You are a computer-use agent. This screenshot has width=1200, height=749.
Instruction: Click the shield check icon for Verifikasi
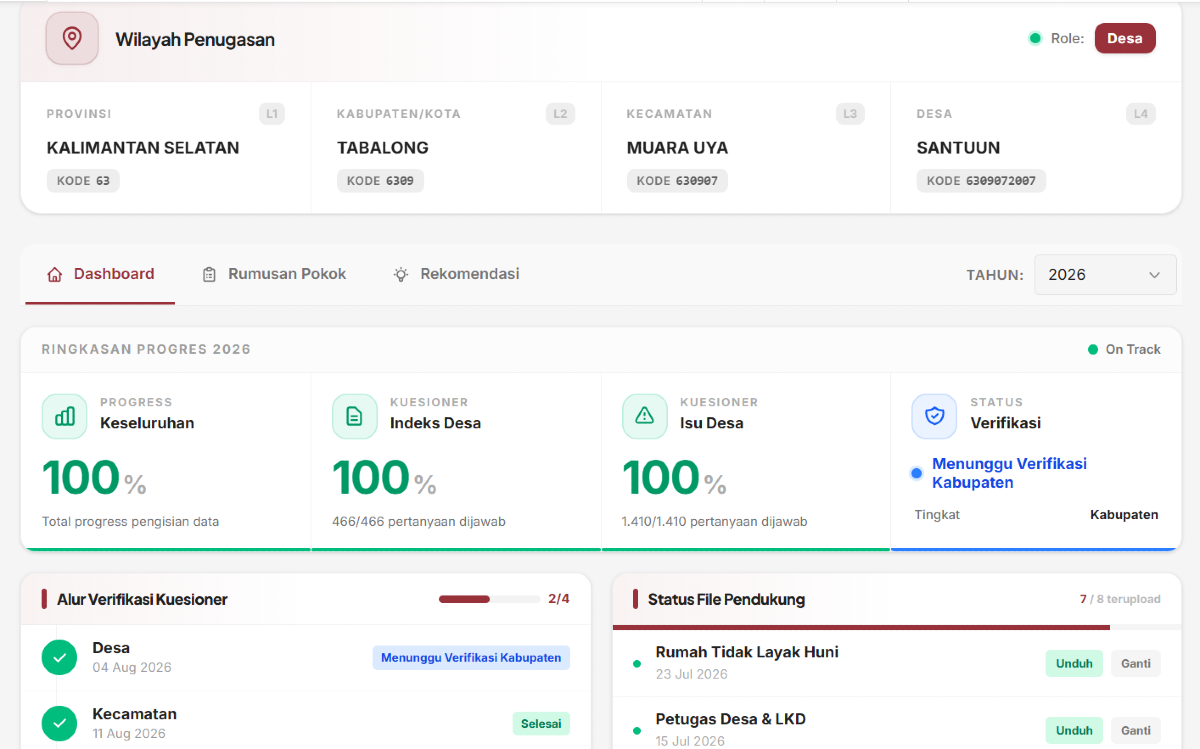pyautogui.click(x=935, y=416)
